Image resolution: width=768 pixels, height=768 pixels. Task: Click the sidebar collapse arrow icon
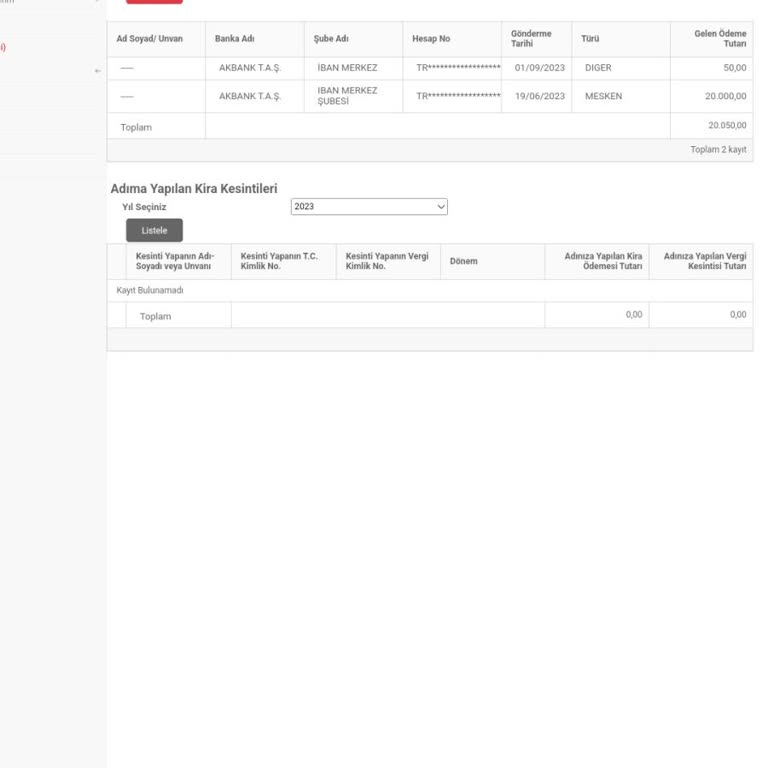(97, 71)
